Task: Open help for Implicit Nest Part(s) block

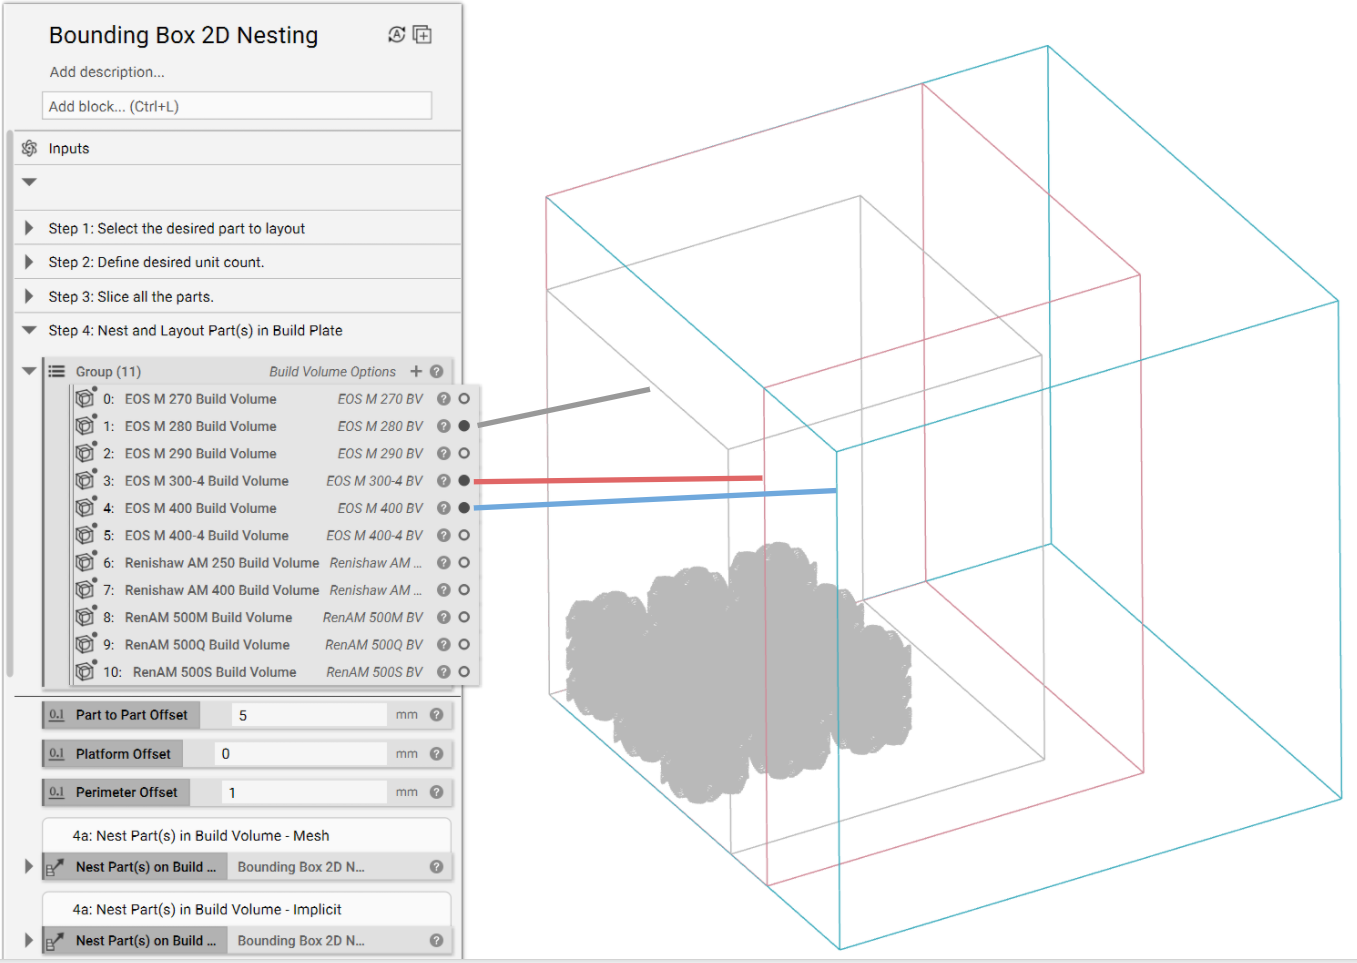Action: (437, 940)
